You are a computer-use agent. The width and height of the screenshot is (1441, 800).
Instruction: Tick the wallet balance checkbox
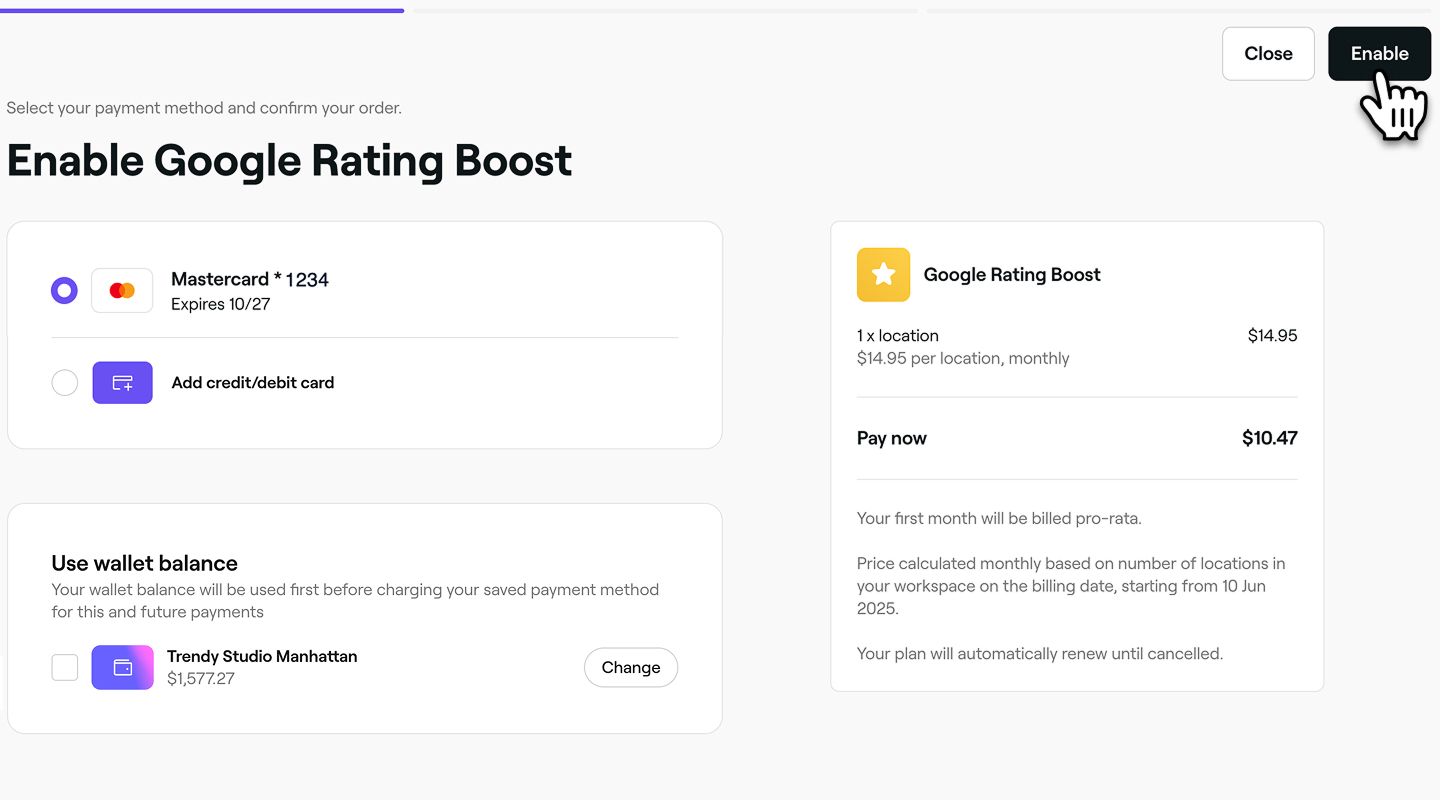(65, 667)
